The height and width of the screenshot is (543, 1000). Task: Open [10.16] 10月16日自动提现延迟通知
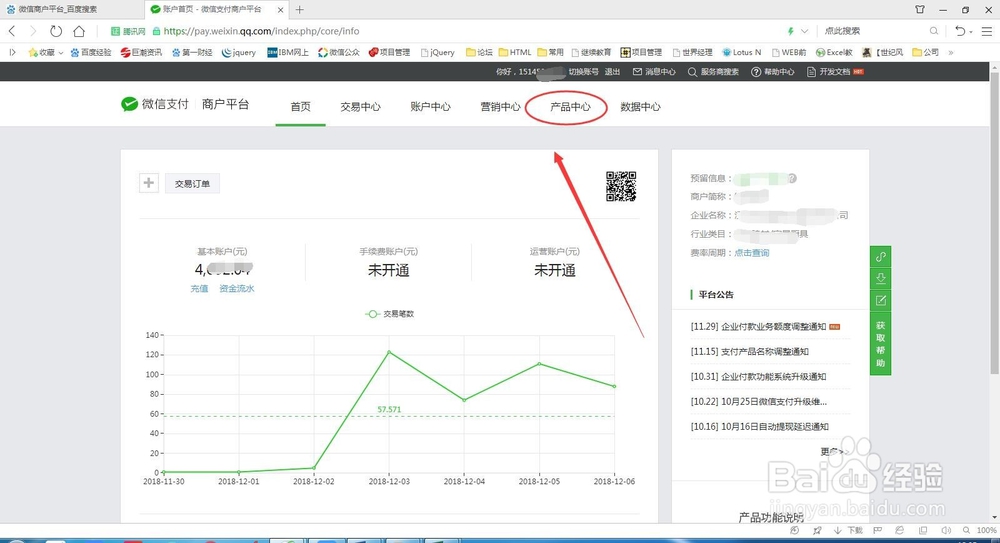(759, 426)
